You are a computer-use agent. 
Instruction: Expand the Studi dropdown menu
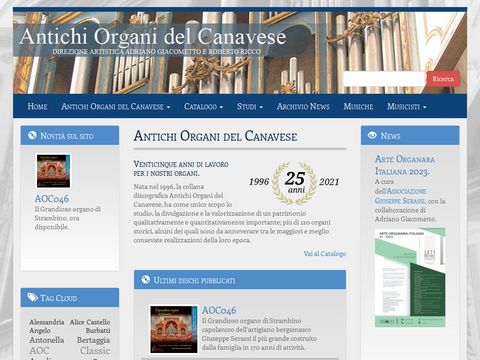(250, 107)
